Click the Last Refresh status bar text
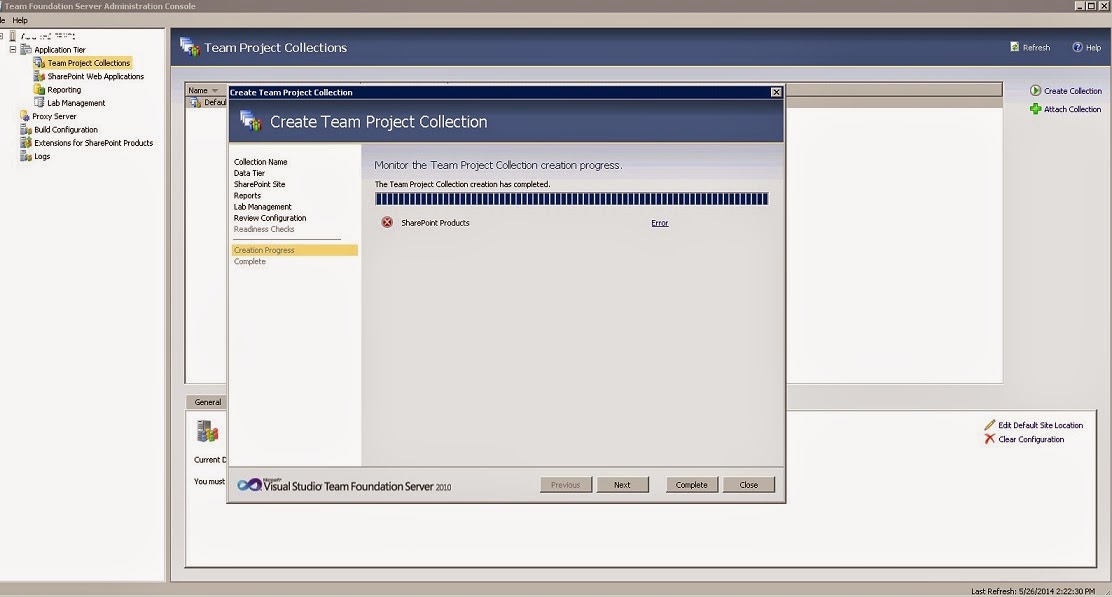1112x597 pixels. (1033, 591)
